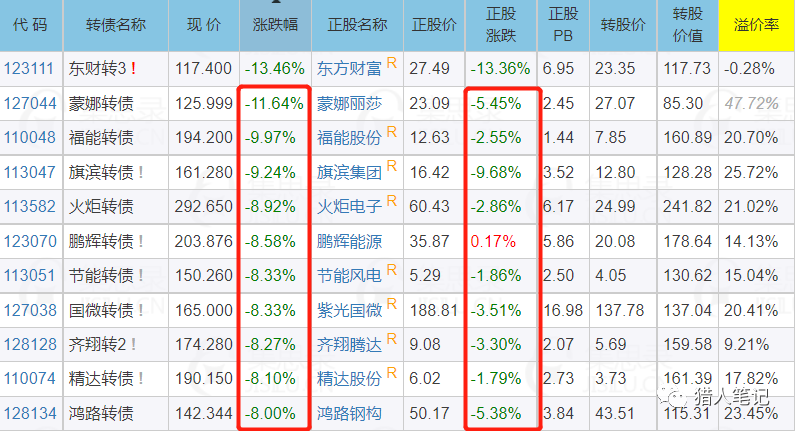Select bond name 火炬转债
This screenshot has width=795, height=431.
101,206
